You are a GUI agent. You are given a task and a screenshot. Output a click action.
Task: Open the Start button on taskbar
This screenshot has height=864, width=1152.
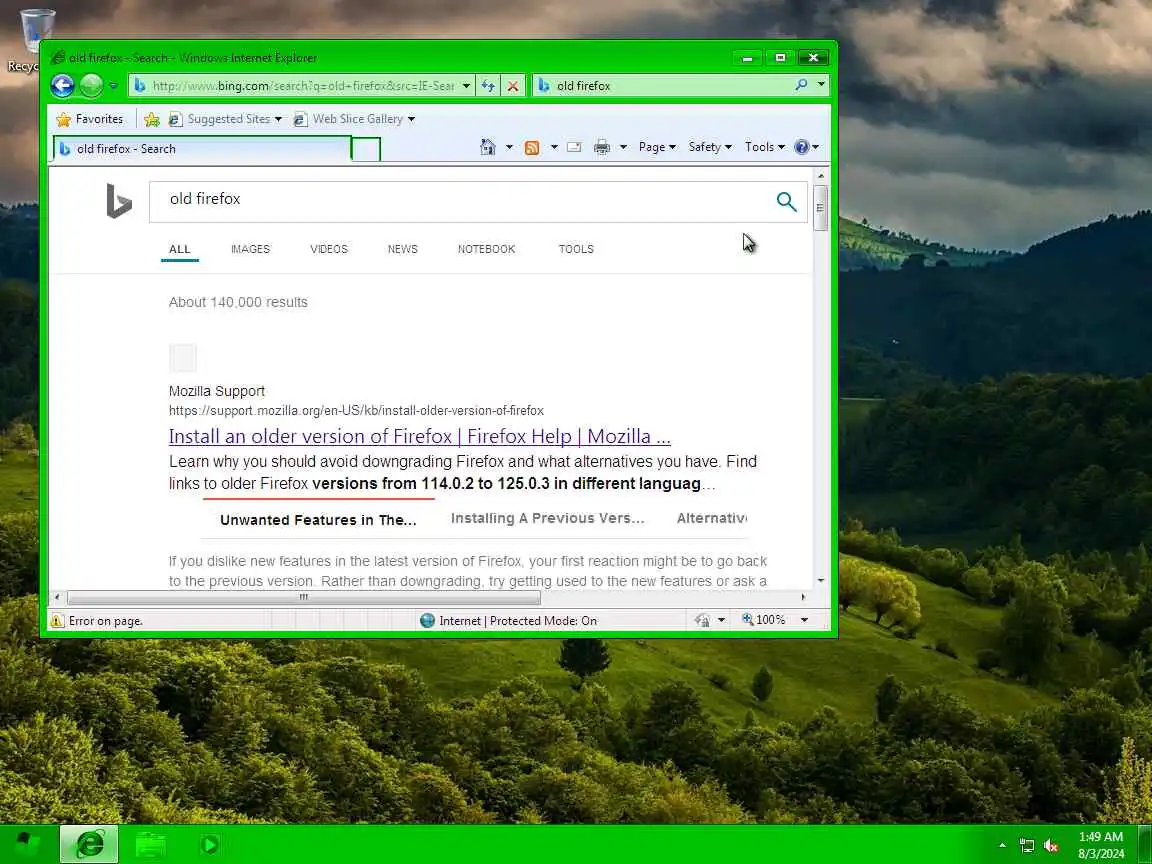tap(28, 844)
